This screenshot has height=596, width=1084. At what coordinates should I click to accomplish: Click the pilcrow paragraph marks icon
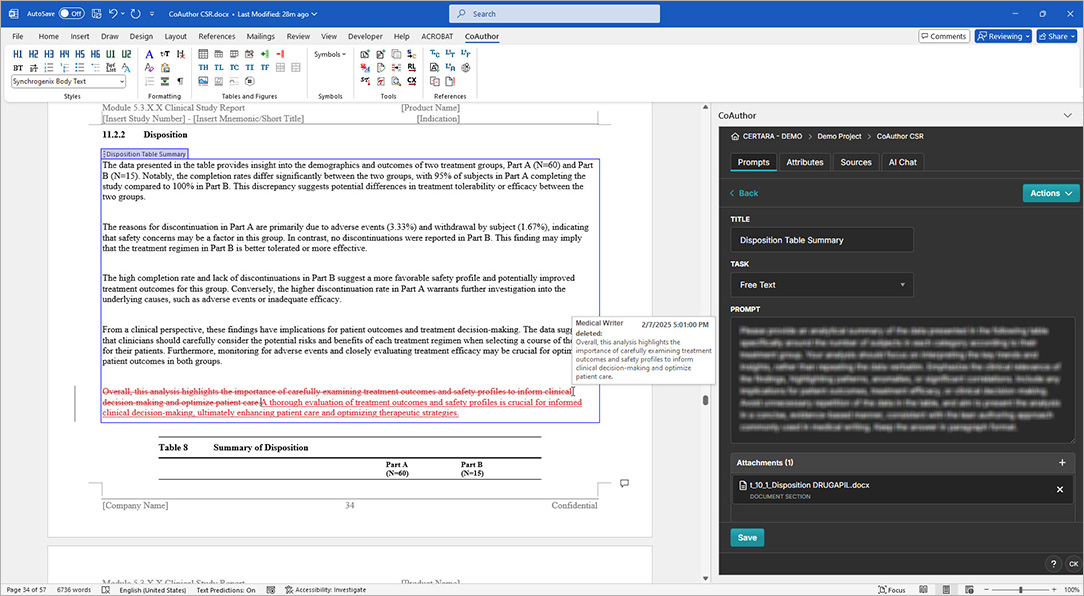tap(180, 81)
